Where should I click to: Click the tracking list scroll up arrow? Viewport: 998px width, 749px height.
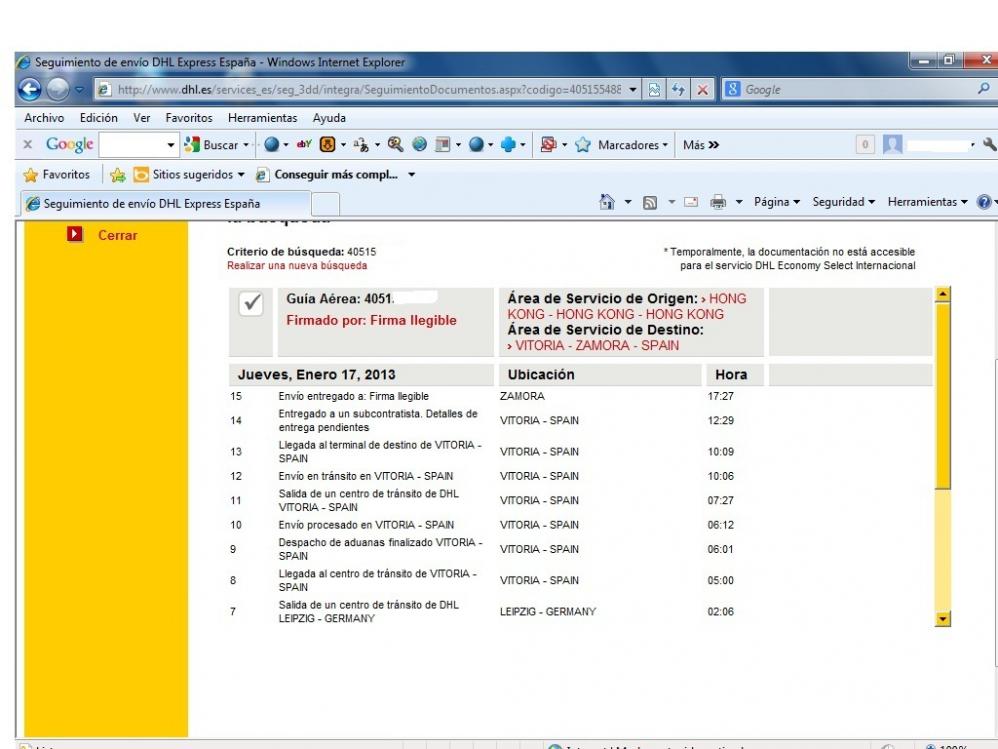click(943, 294)
